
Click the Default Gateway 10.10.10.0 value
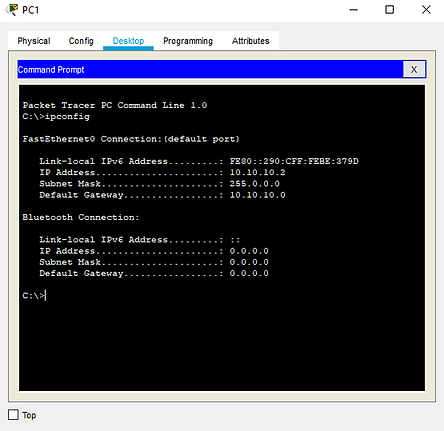point(257,195)
